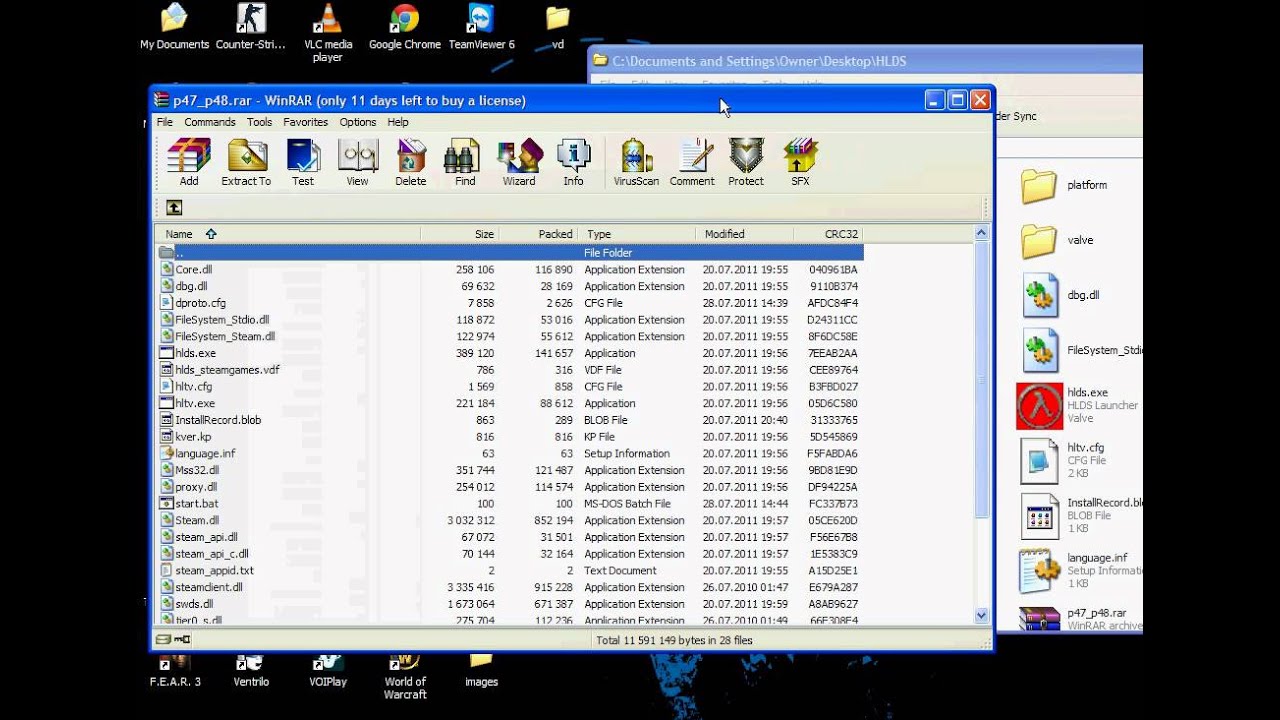Show archive Info icon
This screenshot has width=1280, height=720.
pos(573,163)
